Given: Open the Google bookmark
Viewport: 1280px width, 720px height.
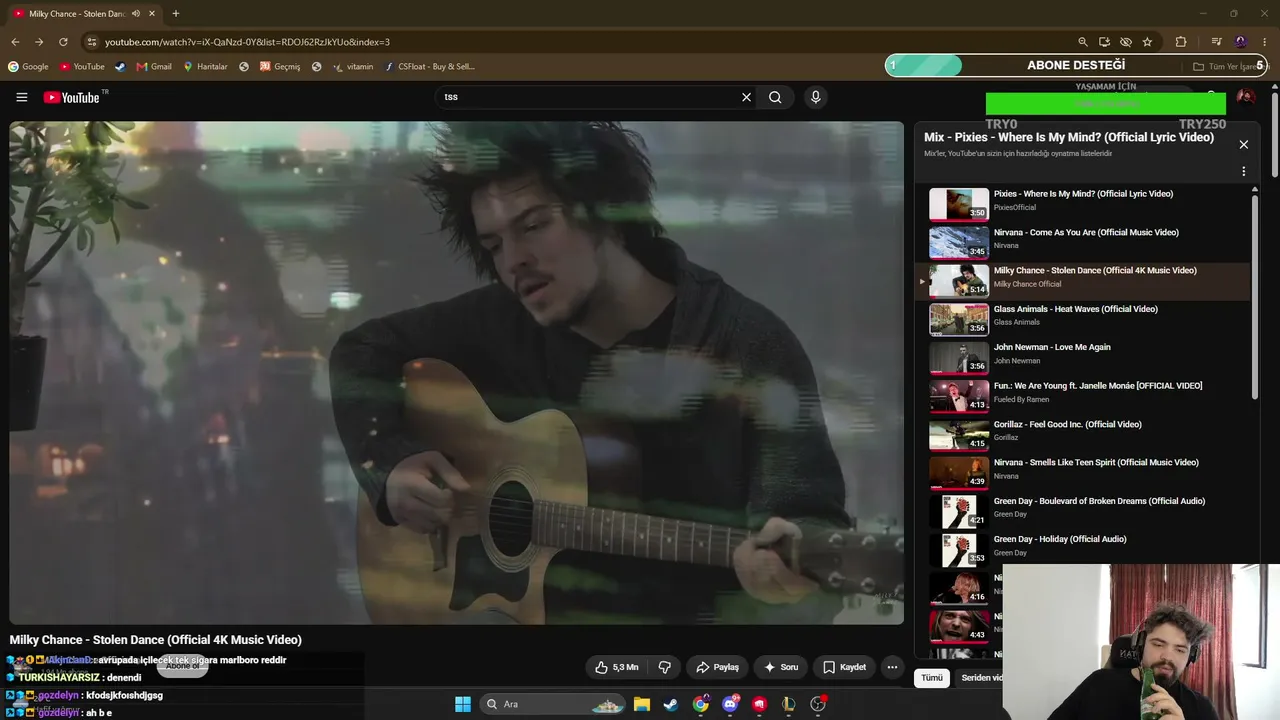Looking at the screenshot, I should [x=28, y=67].
